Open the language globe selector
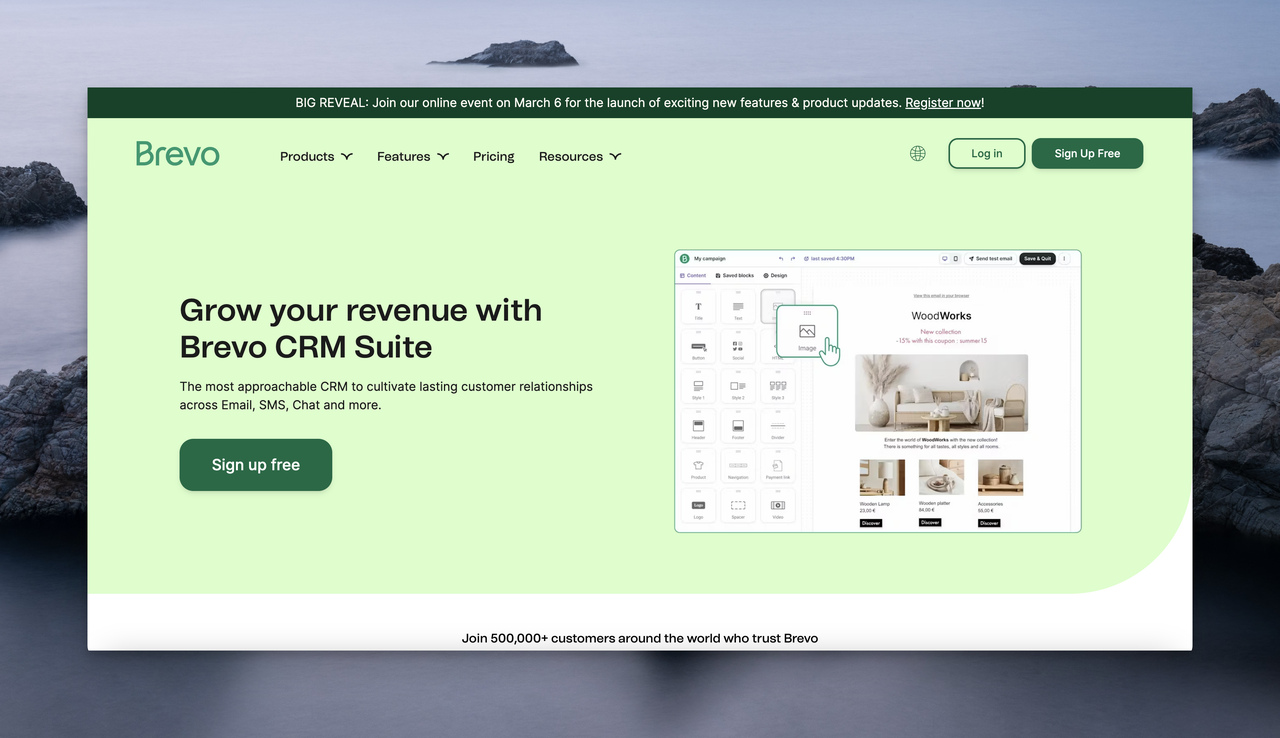Screen dimensions: 1280x738 click(917, 153)
